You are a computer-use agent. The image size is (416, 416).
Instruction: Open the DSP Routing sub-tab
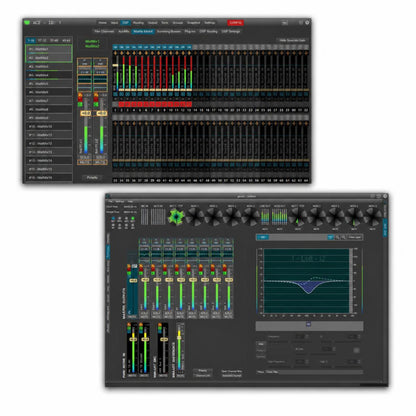click(x=208, y=31)
